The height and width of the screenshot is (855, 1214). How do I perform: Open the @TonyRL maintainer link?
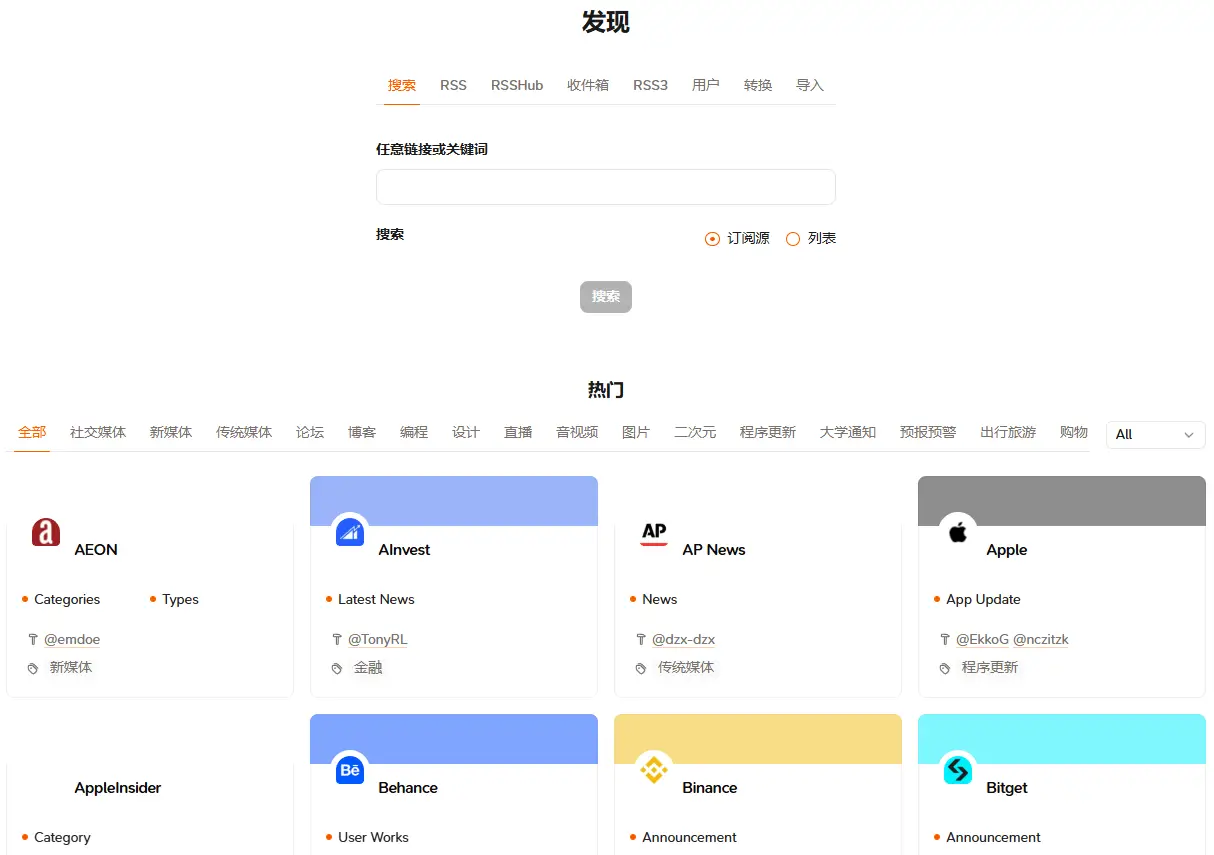(377, 640)
